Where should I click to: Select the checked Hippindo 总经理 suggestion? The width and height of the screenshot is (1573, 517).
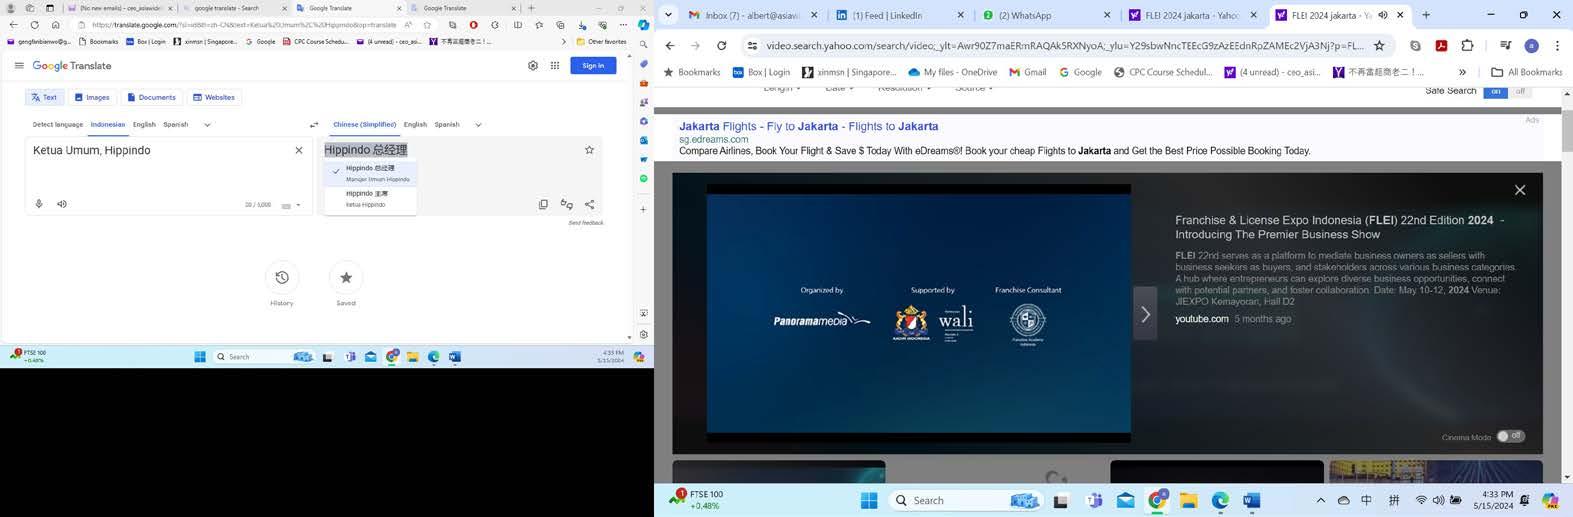[x=370, y=173]
